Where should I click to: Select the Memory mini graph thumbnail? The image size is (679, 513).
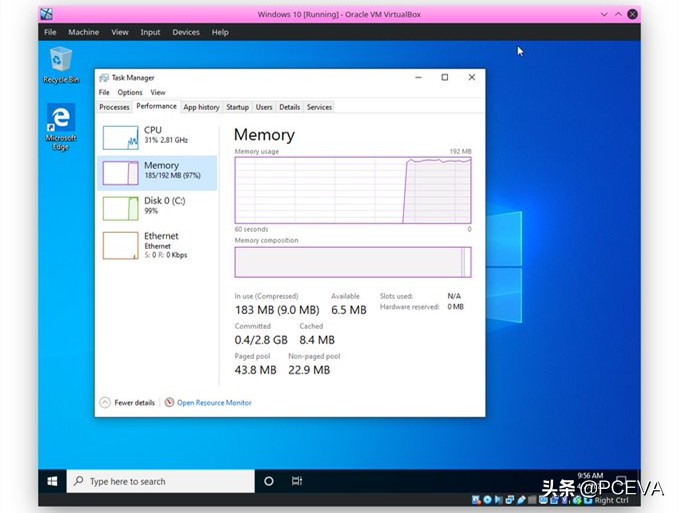coord(120,173)
